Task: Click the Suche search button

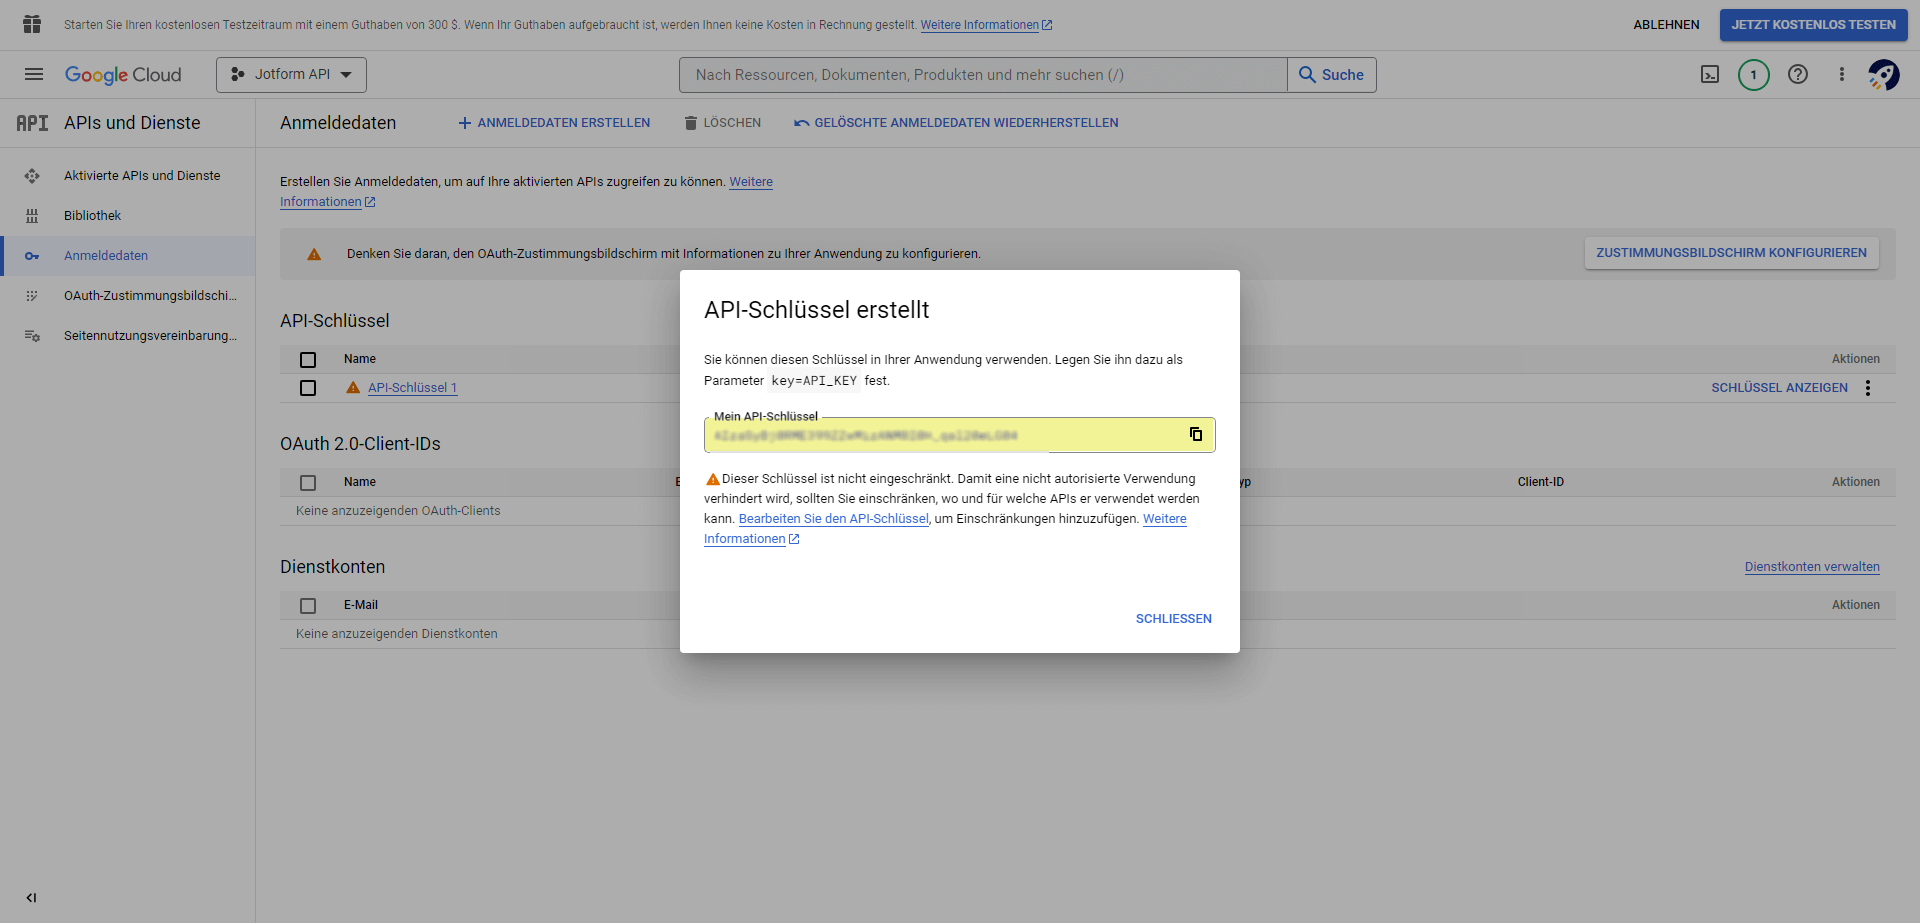Action: (x=1332, y=75)
